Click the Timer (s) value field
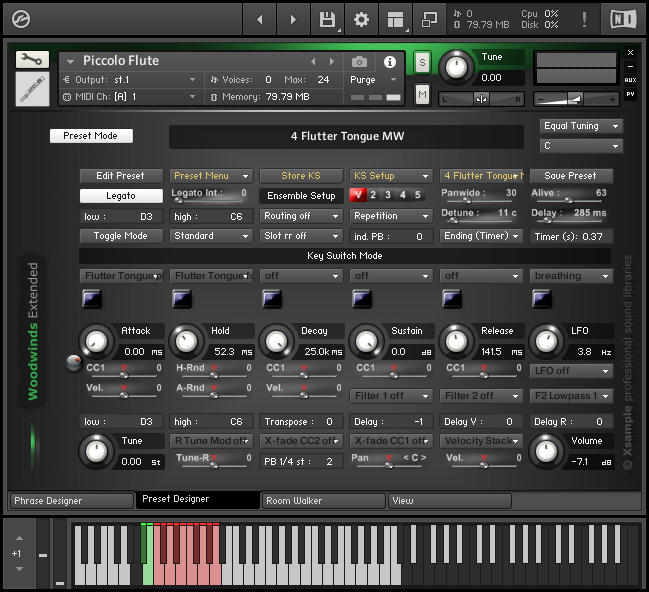The width and height of the screenshot is (649, 592). pos(571,236)
